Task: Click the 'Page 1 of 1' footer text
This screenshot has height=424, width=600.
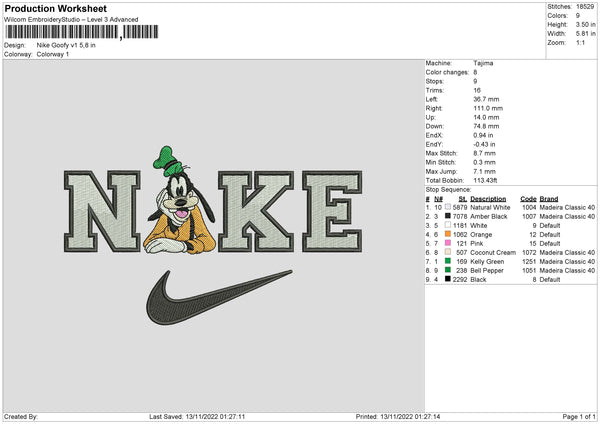Action: point(579,417)
